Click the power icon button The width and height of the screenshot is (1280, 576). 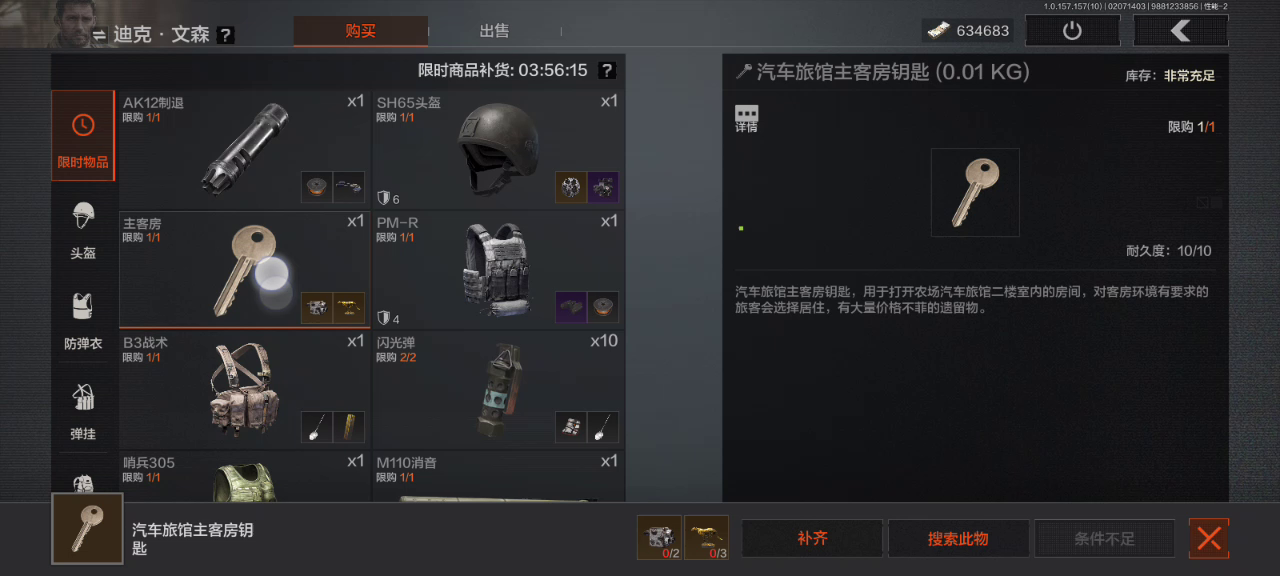[x=1072, y=31]
